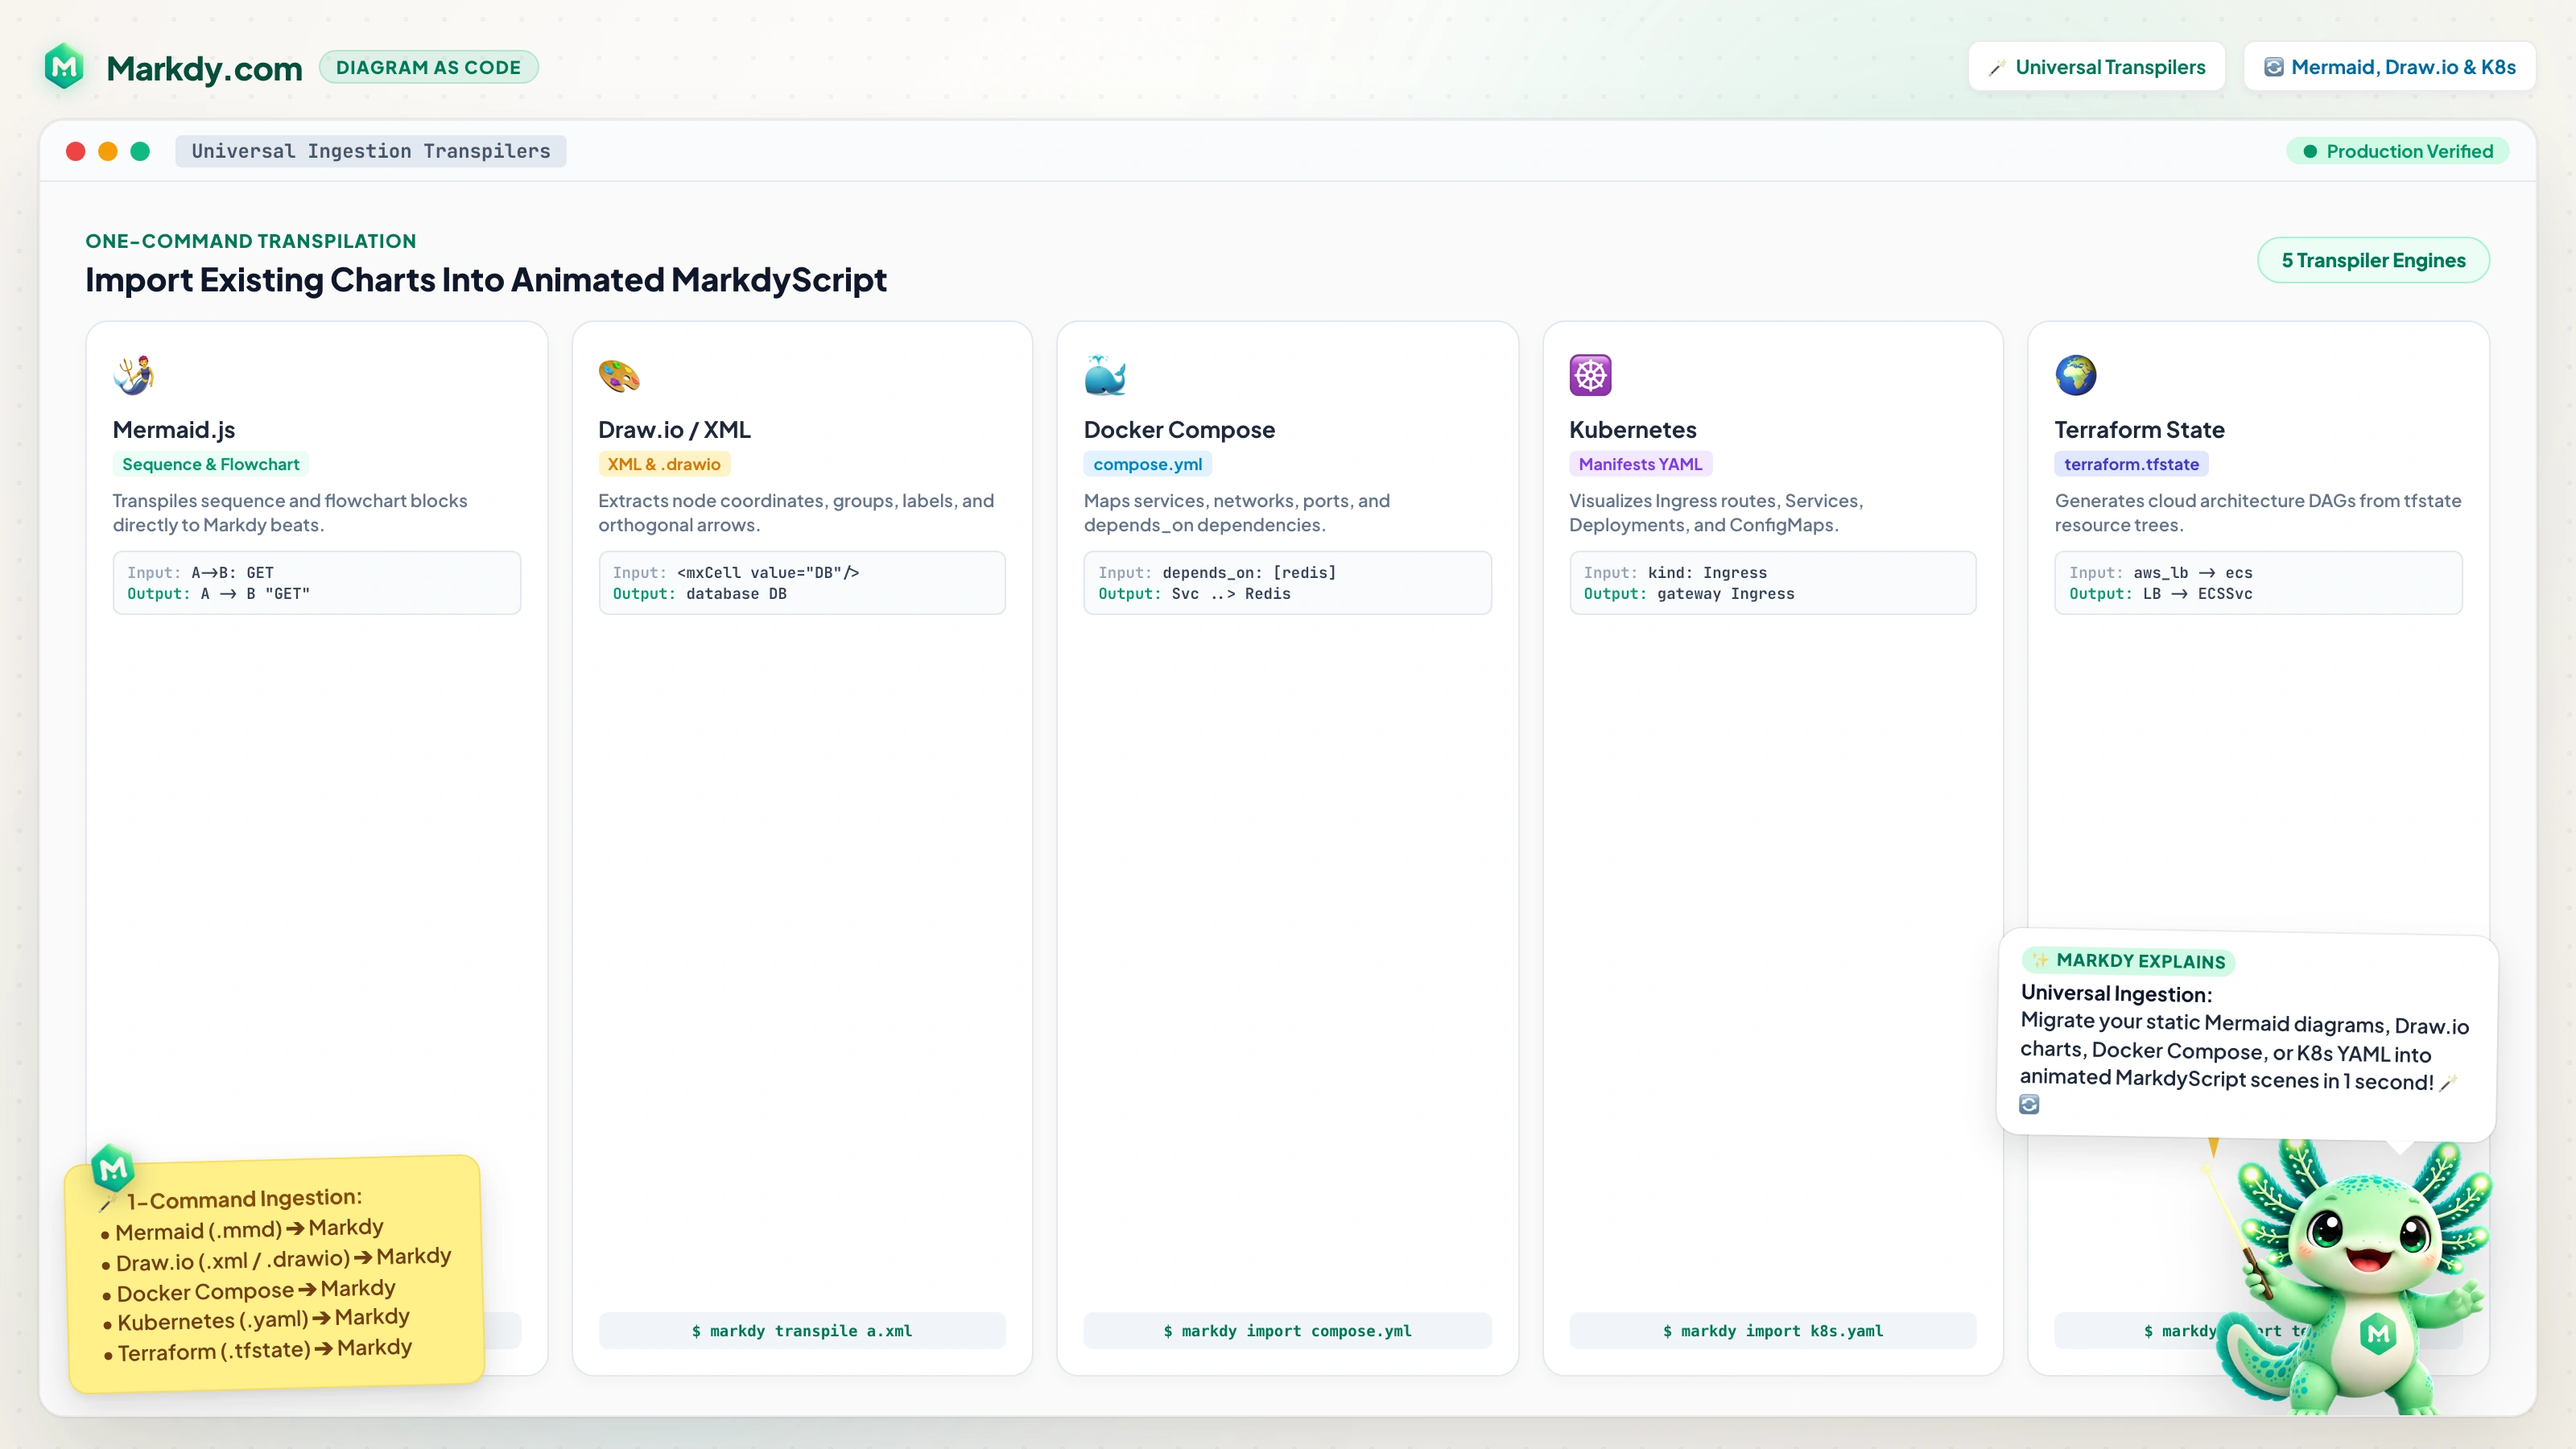The width and height of the screenshot is (2576, 1449).
Task: Click the compose.yml tag
Action: coord(1148,464)
